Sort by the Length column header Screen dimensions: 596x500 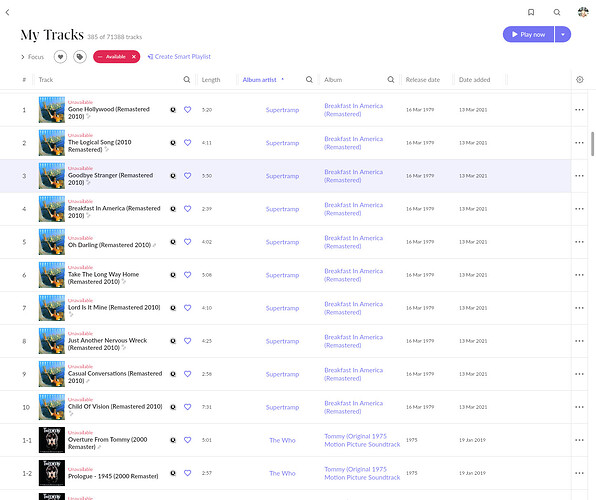(211, 80)
